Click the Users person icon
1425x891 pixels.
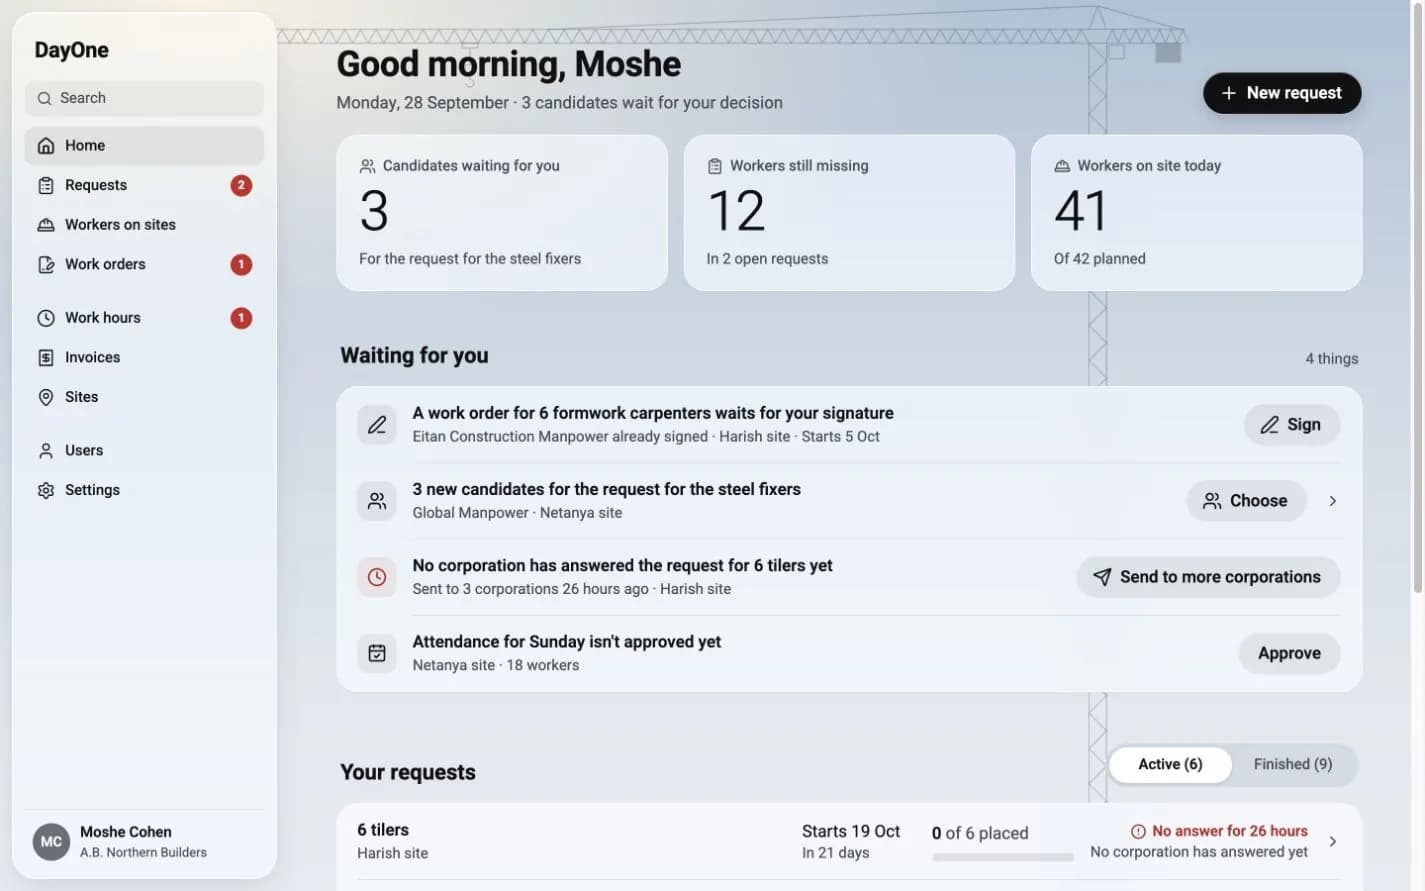pos(46,451)
